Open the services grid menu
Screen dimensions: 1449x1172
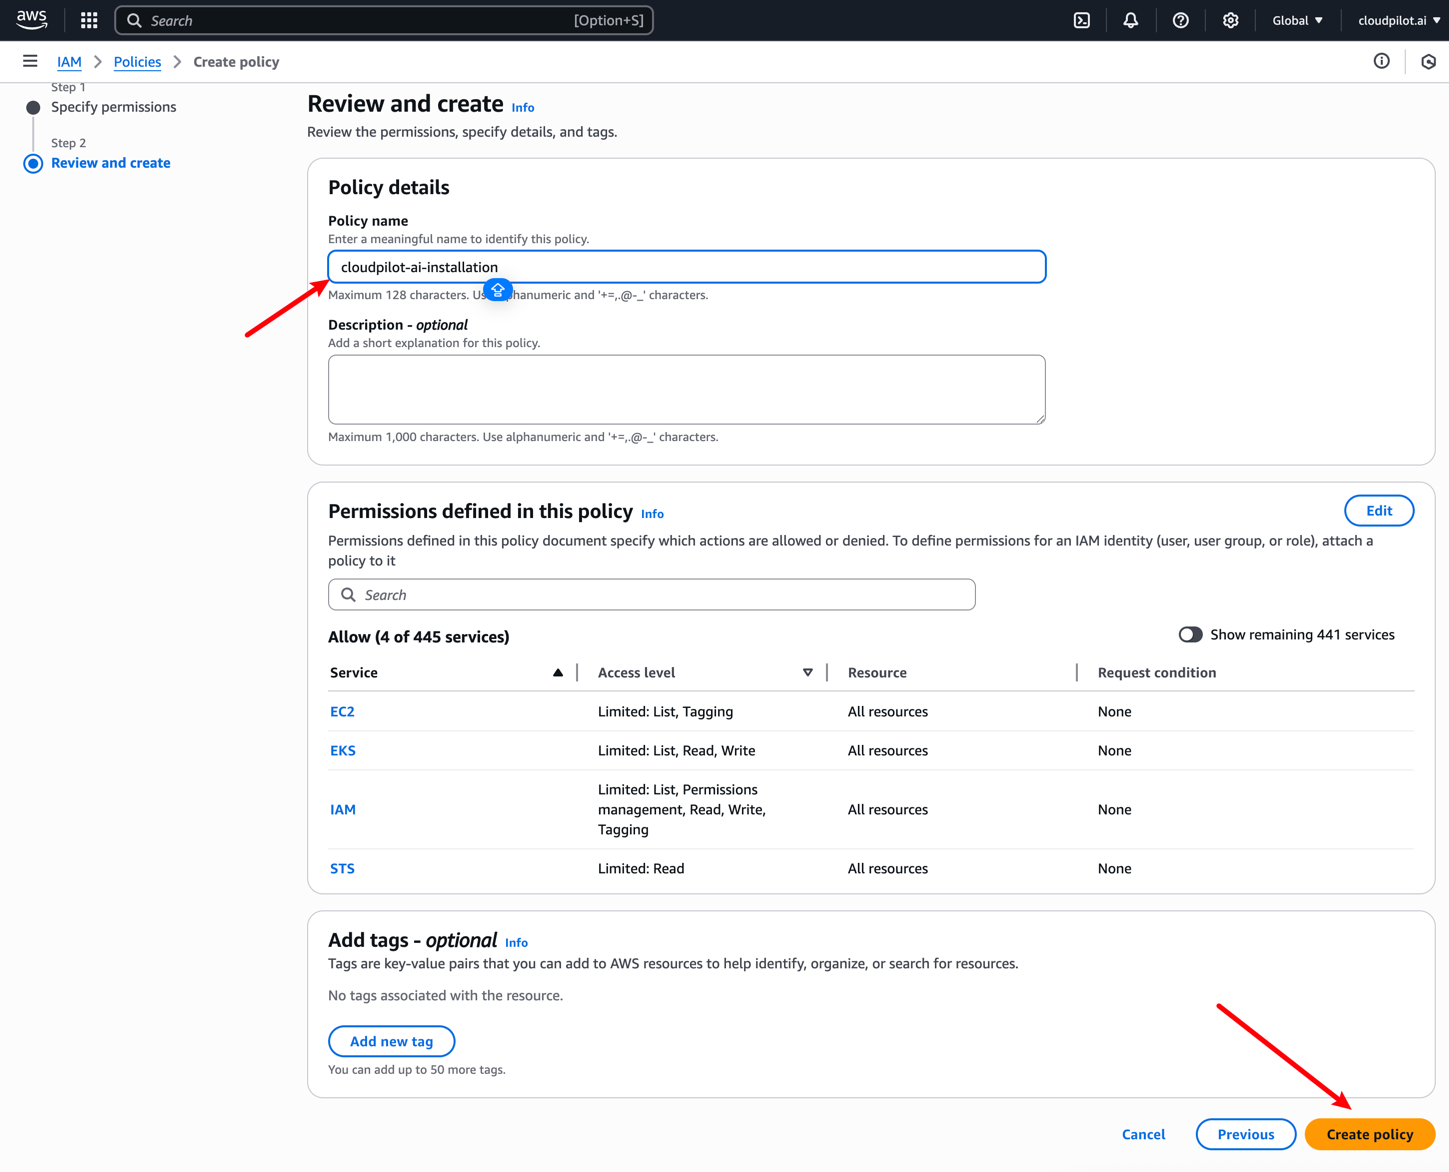[88, 20]
